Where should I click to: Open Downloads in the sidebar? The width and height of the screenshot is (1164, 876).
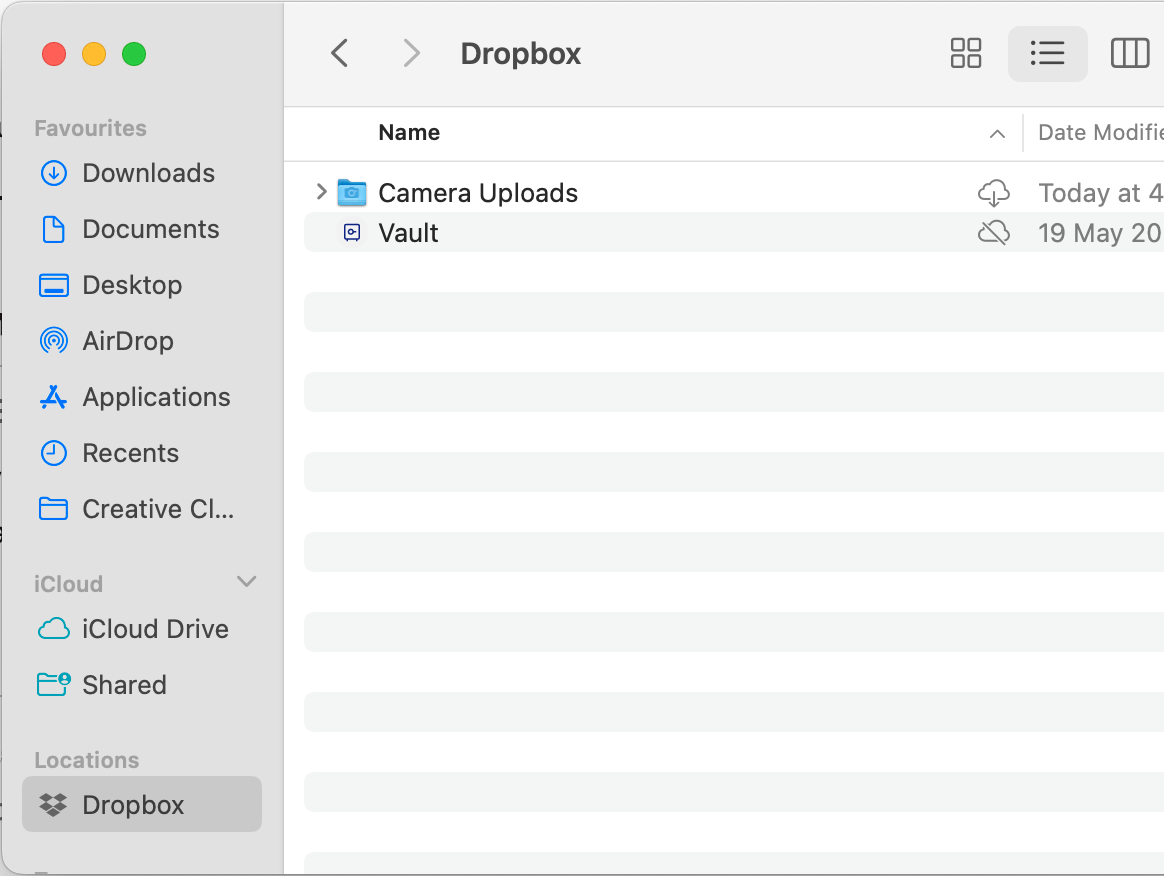(x=142, y=173)
